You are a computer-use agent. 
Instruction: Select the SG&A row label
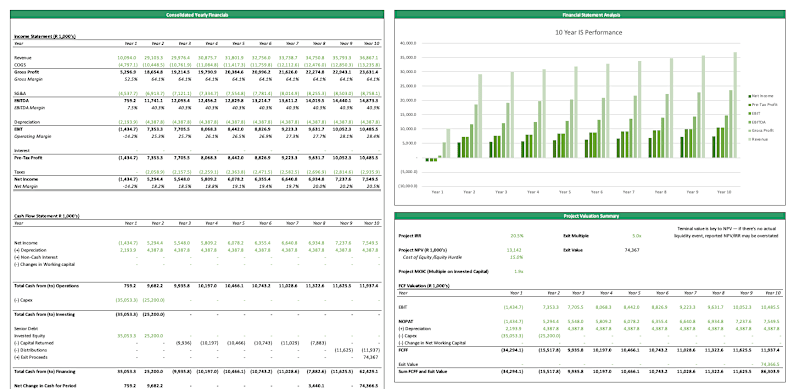[19, 93]
